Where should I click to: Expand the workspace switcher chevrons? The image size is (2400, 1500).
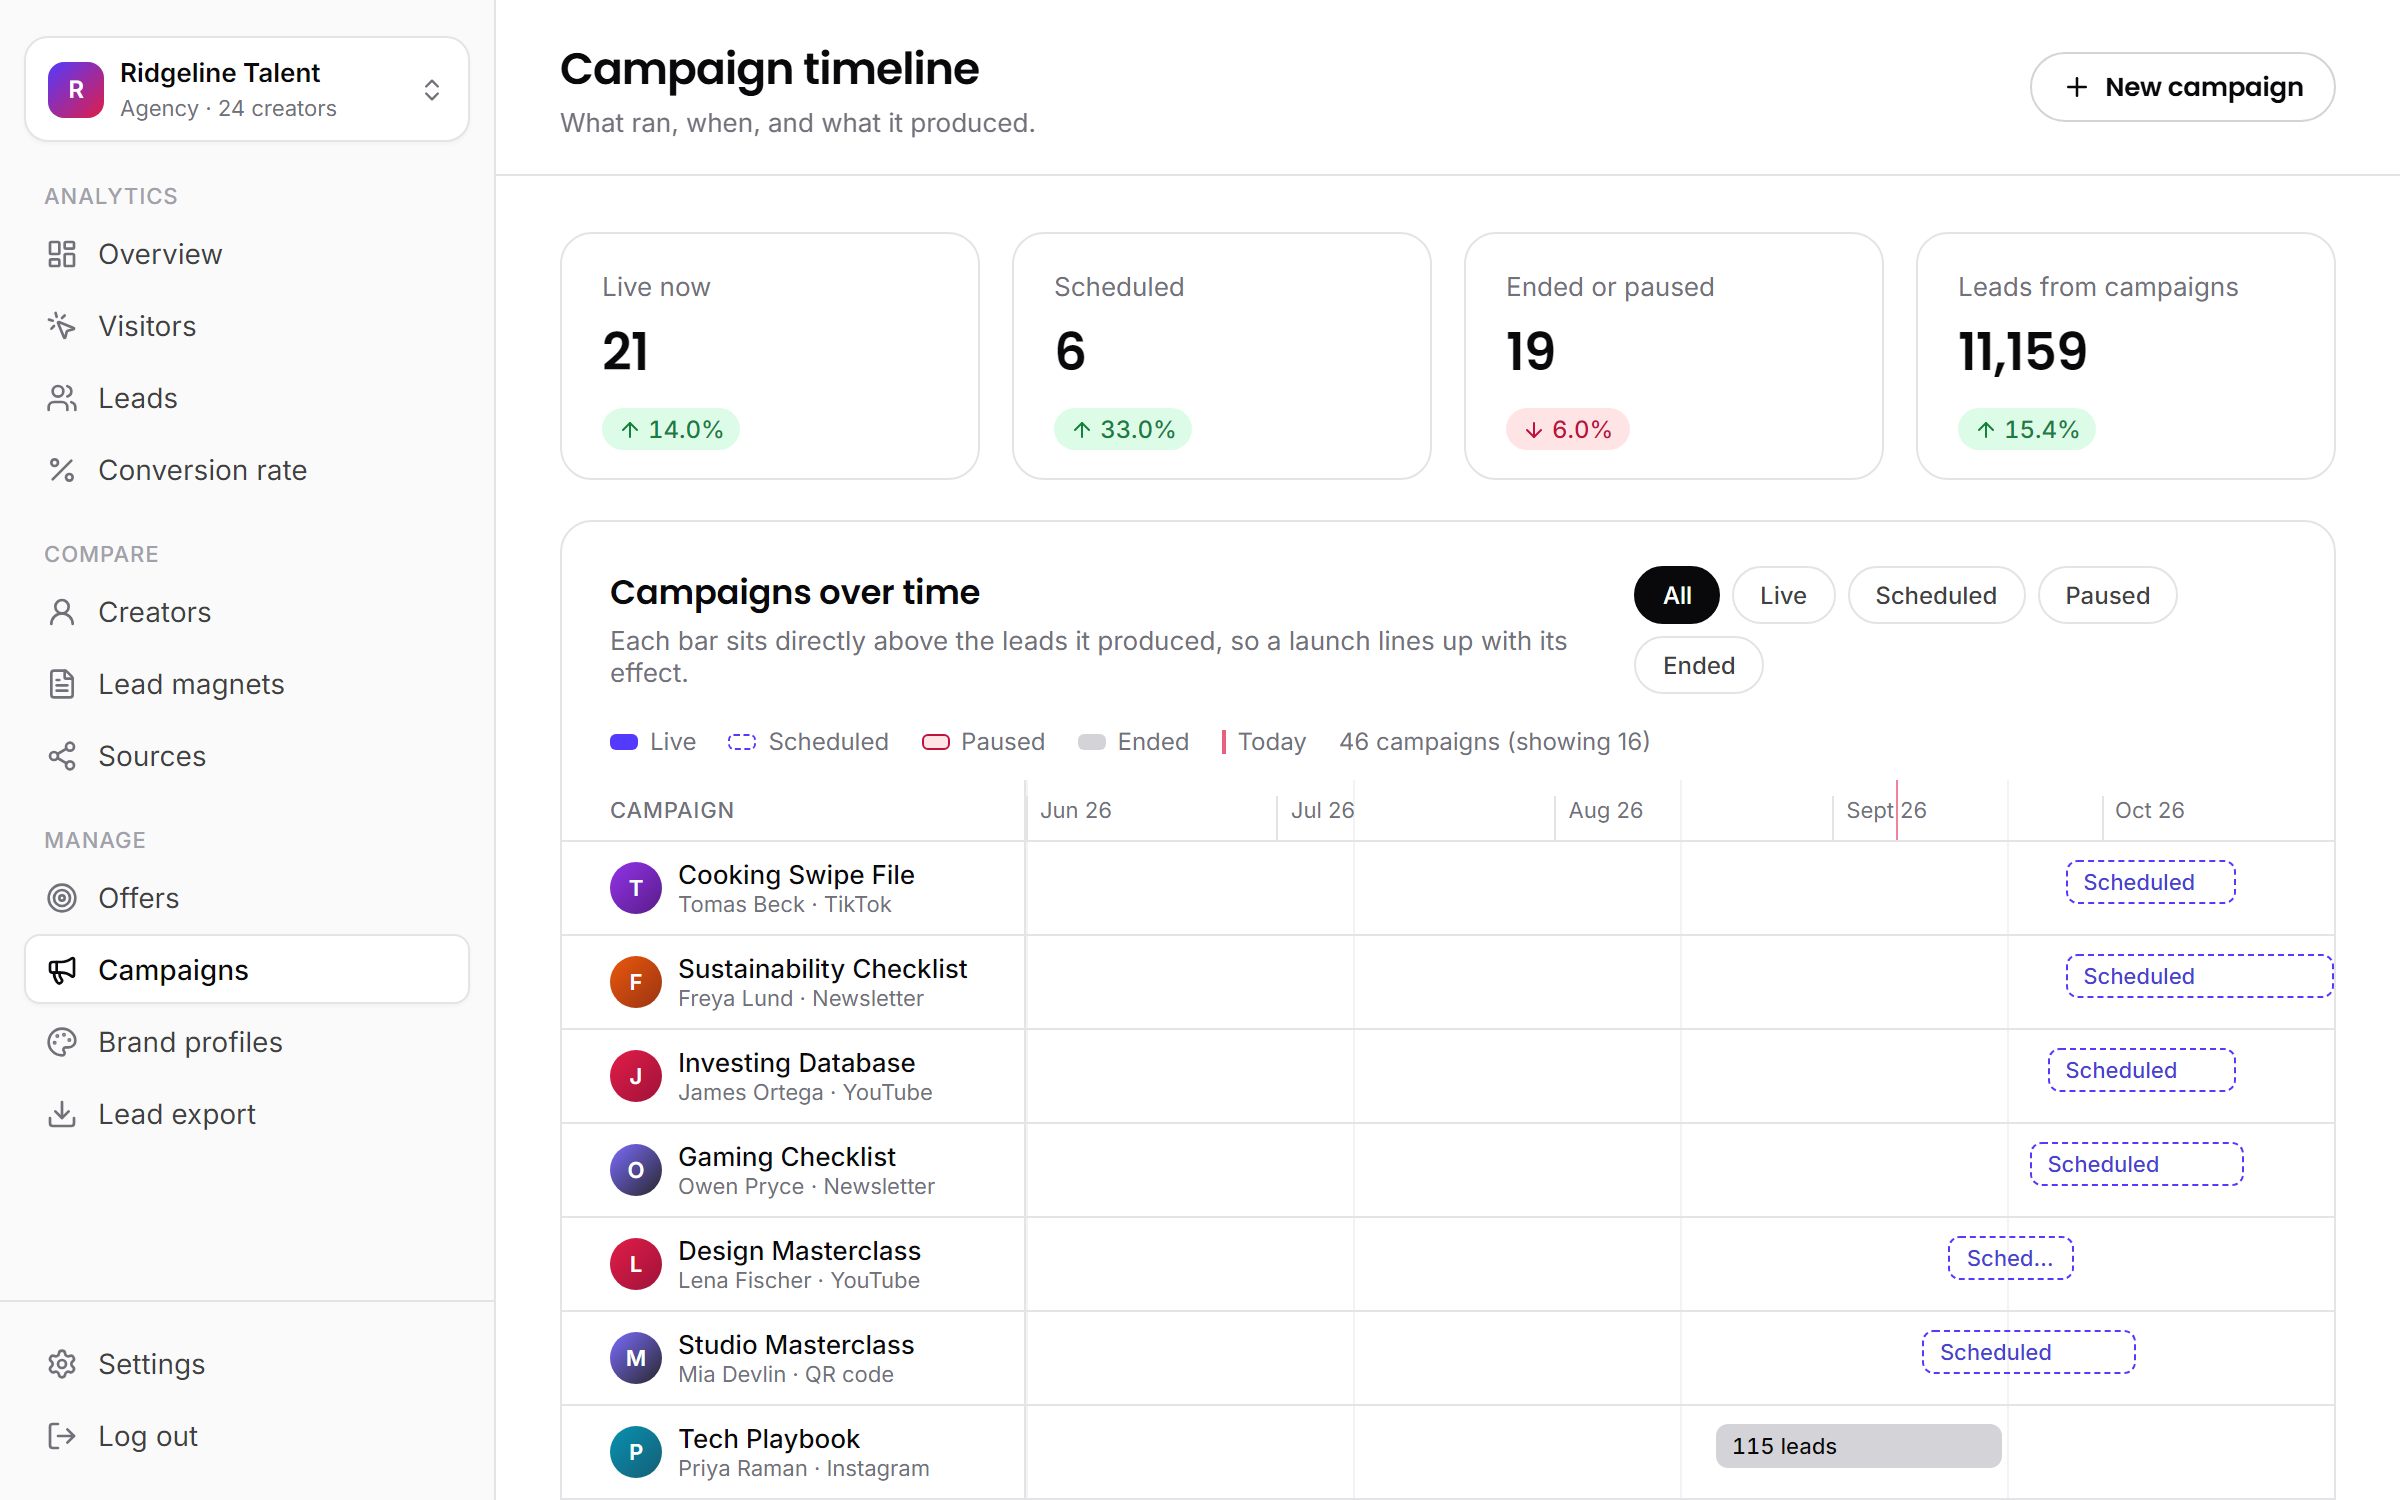click(x=432, y=90)
